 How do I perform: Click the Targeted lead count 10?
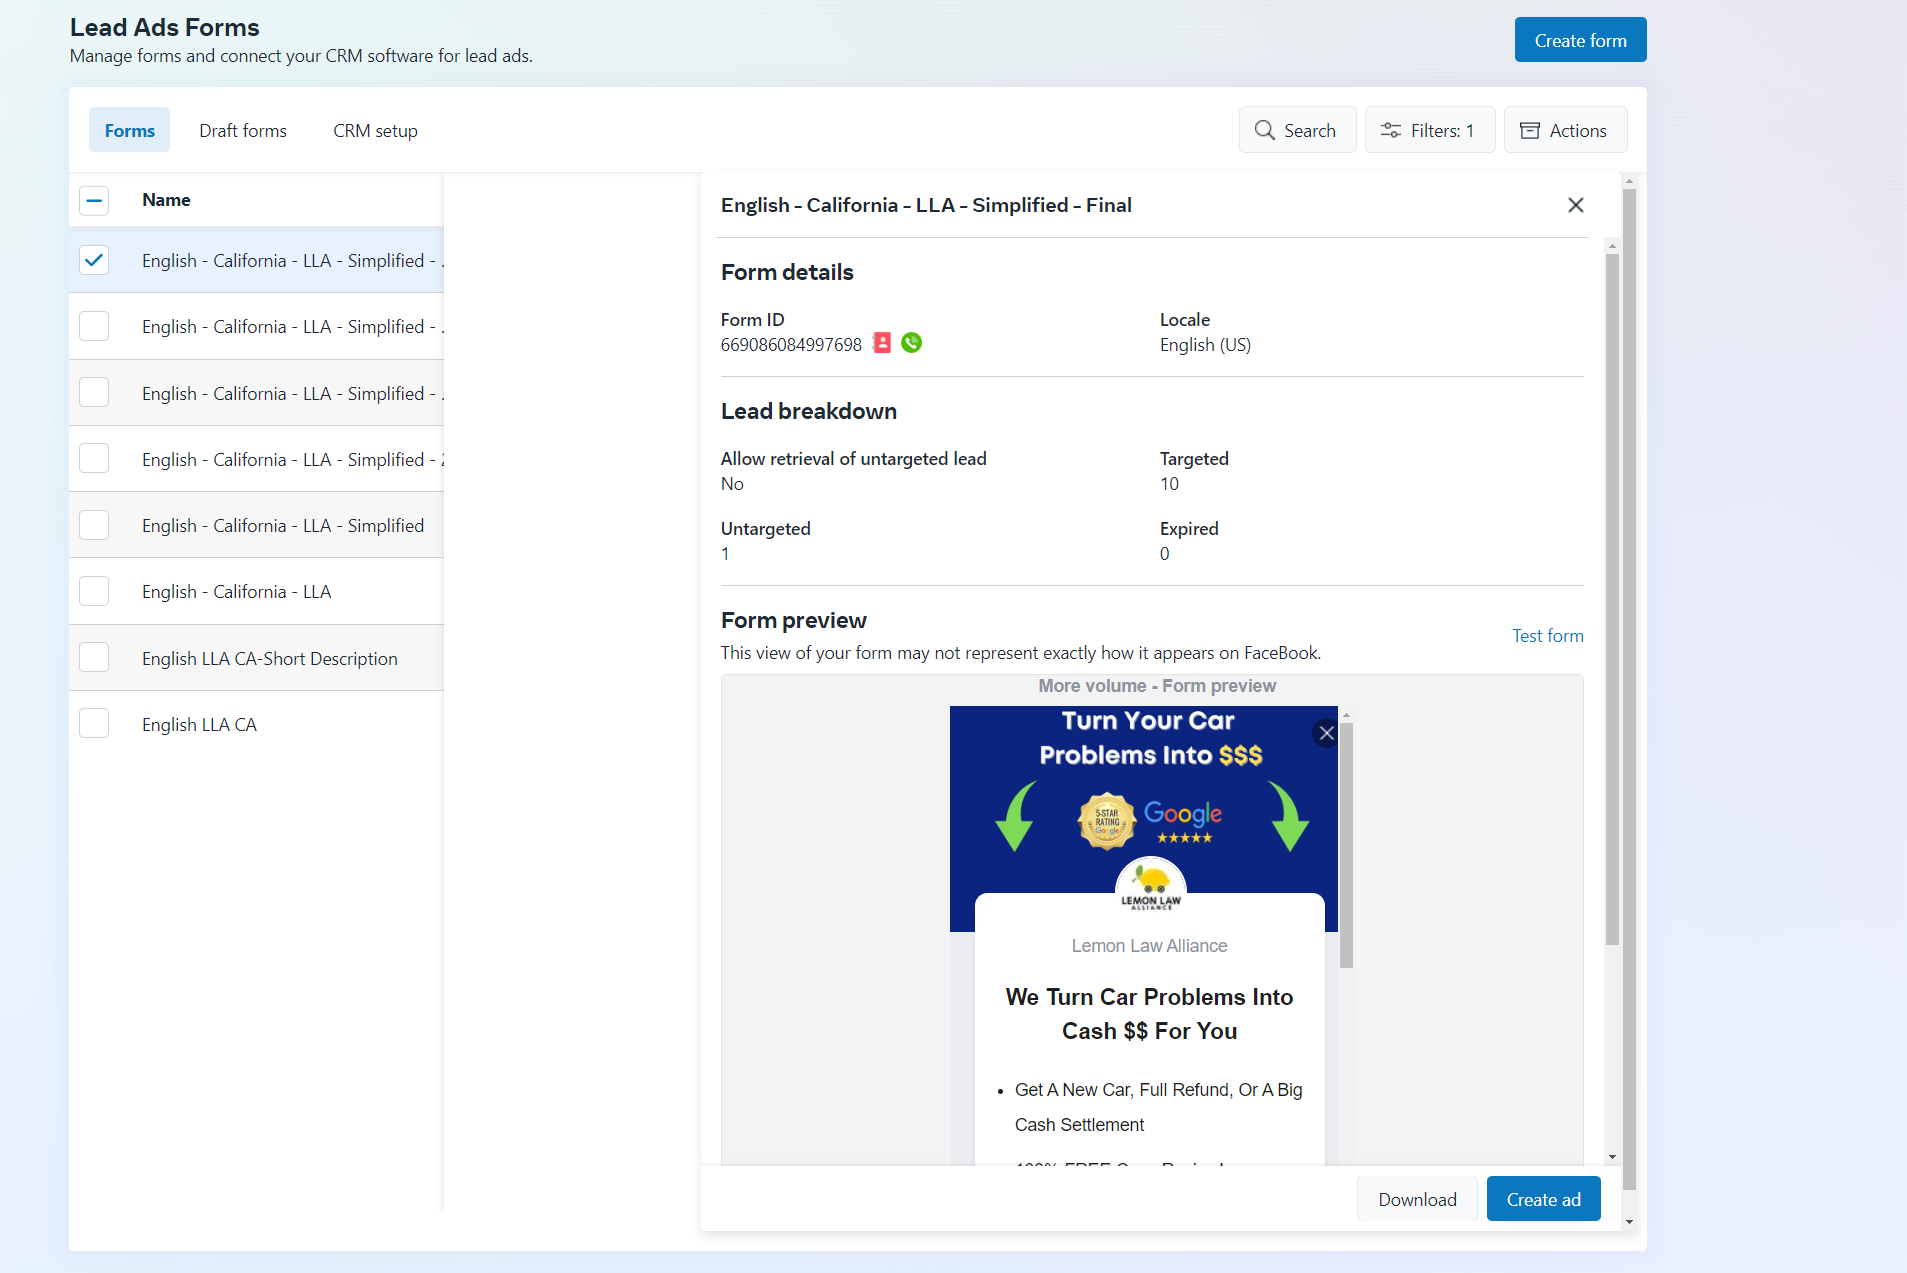[x=1169, y=484]
